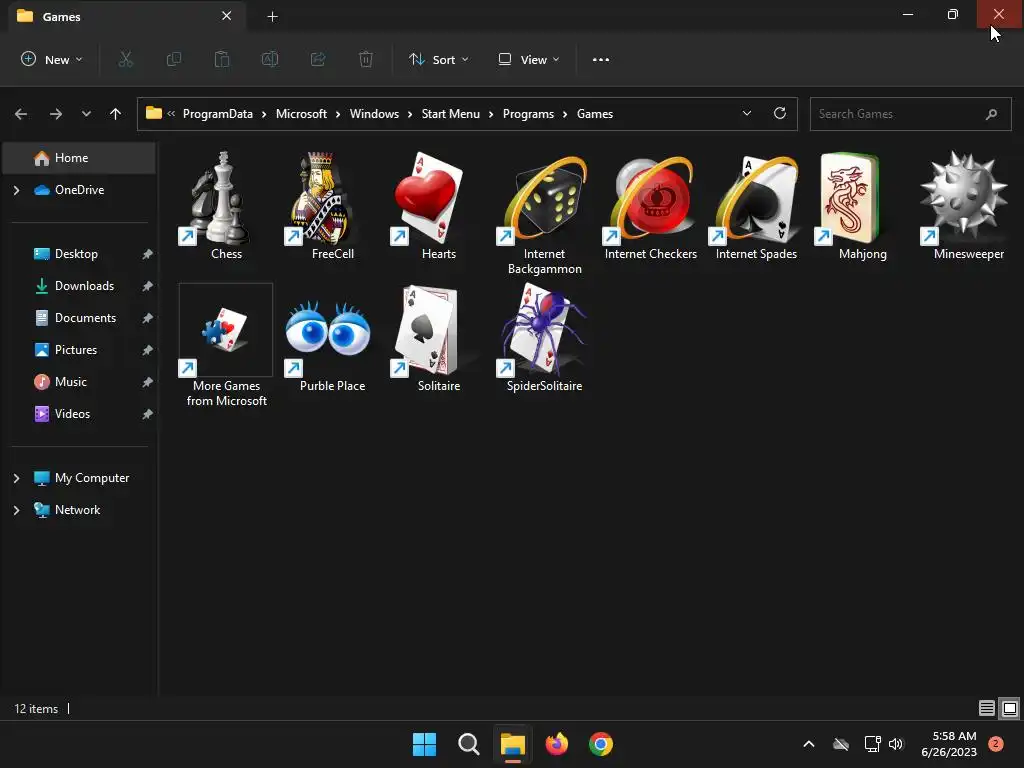Show hidden system tray icons

(808, 744)
